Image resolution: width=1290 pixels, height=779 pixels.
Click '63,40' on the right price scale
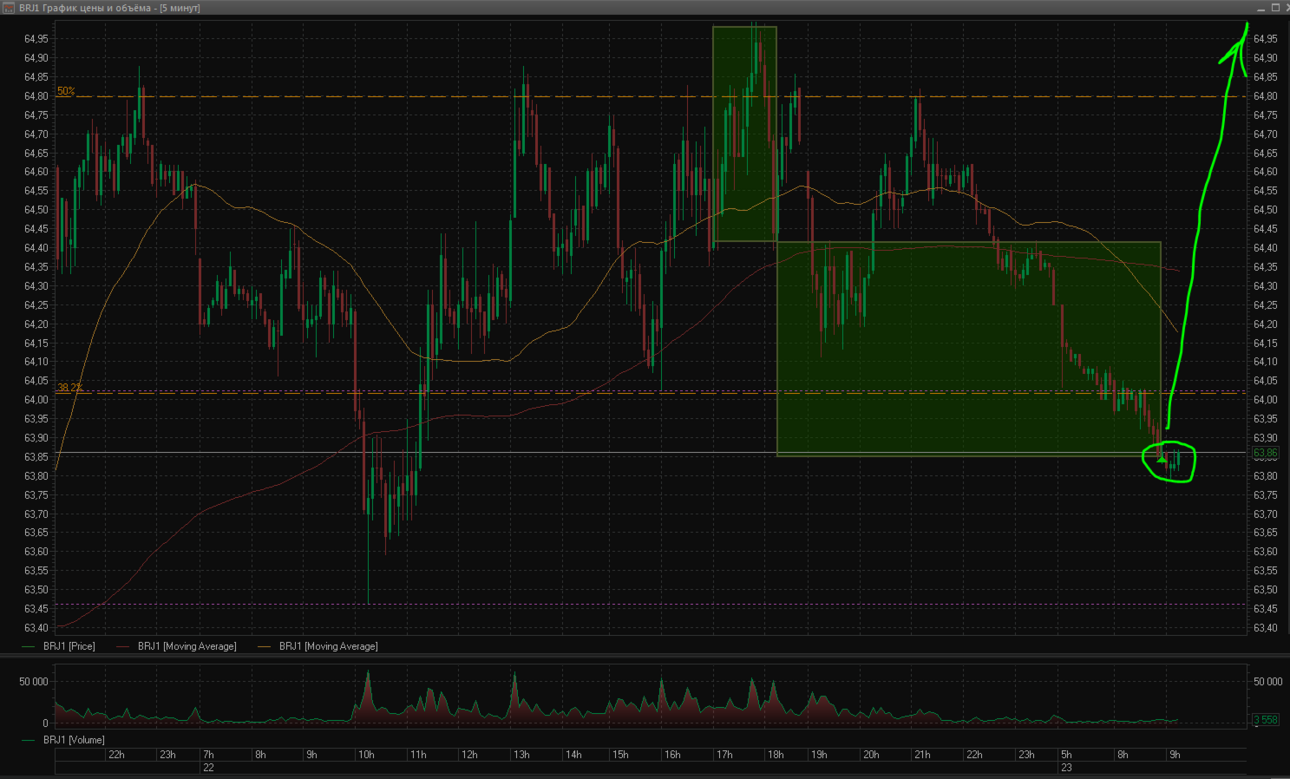tap(1265, 628)
